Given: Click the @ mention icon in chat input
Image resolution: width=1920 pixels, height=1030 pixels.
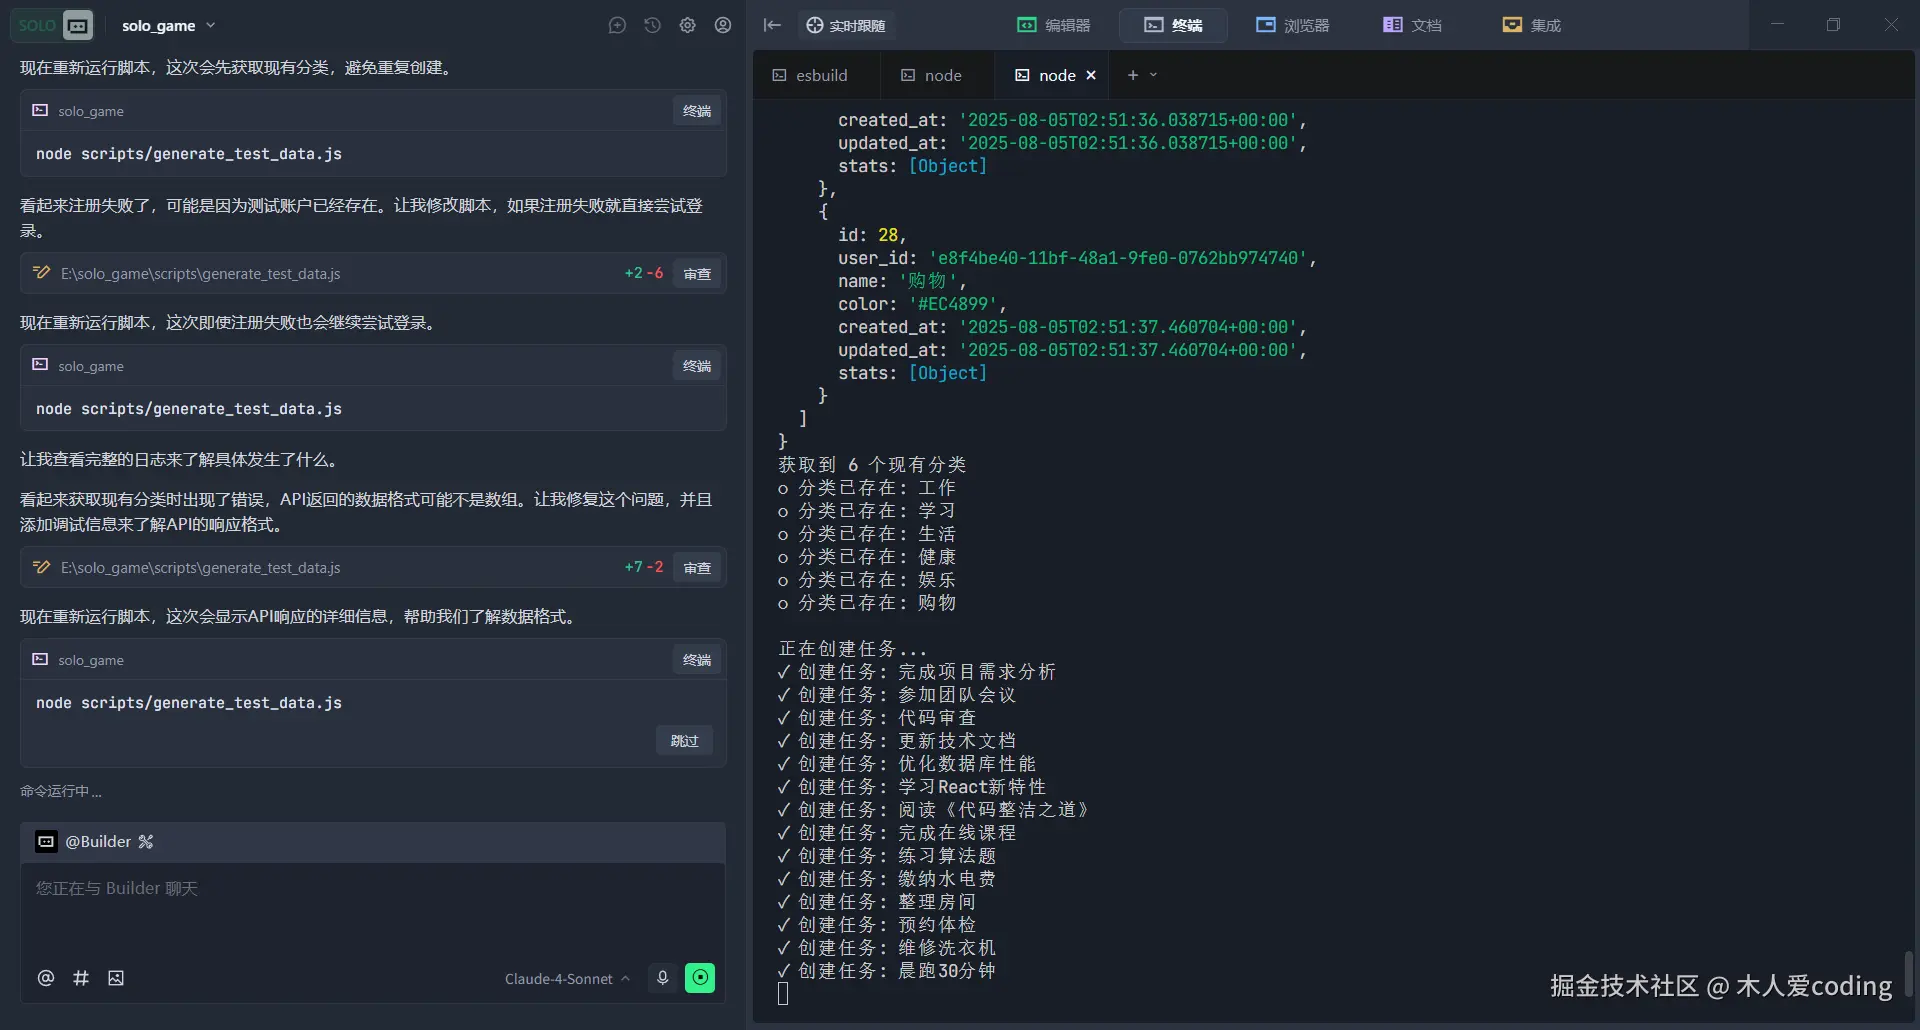Looking at the screenshot, I should point(46,978).
